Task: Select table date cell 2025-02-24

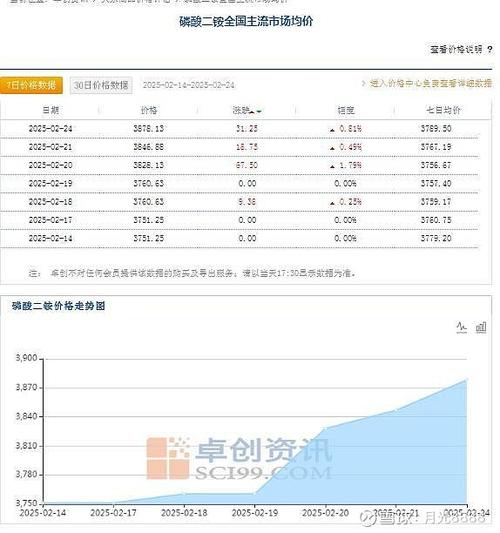Action: pos(50,129)
